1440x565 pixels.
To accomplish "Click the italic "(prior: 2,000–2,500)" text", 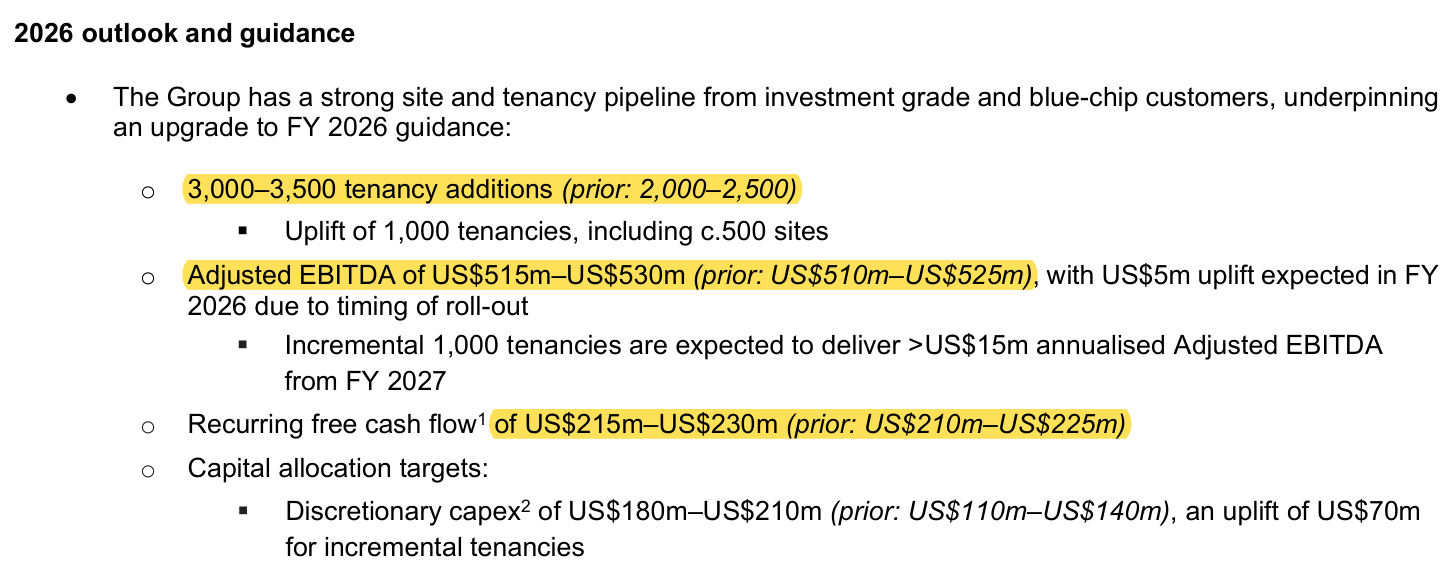I will pyautogui.click(x=682, y=189).
